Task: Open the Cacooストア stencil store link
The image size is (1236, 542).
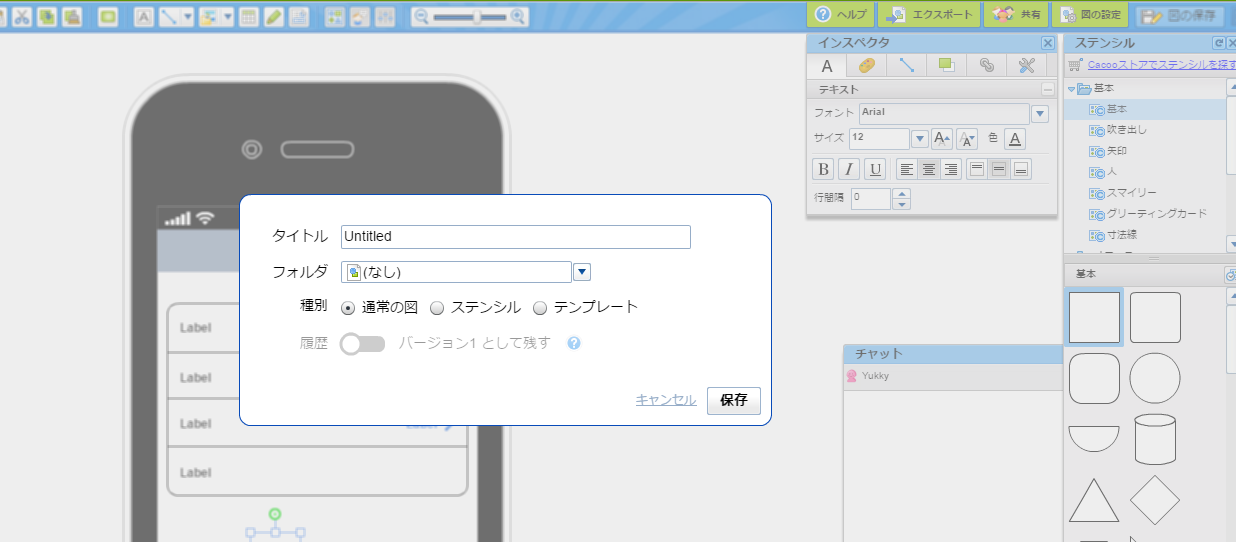Action: click(x=1161, y=64)
